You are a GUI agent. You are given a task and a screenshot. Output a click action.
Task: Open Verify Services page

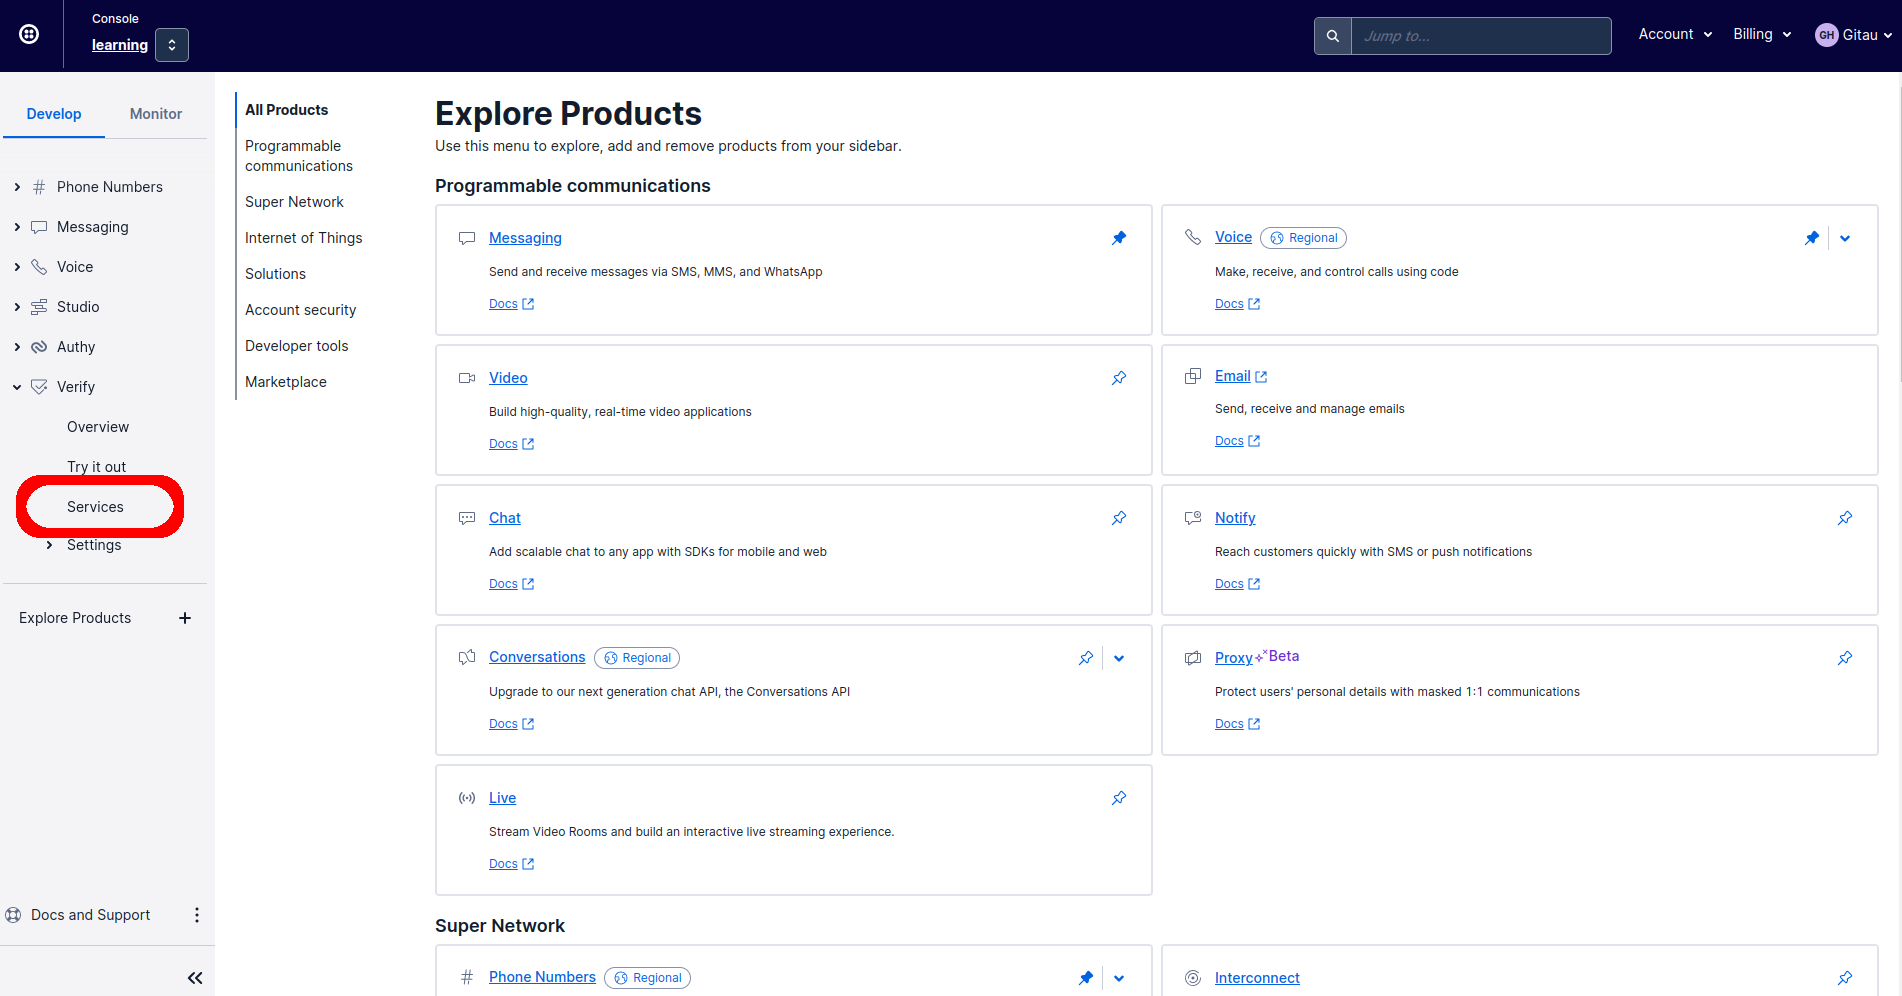click(x=96, y=507)
